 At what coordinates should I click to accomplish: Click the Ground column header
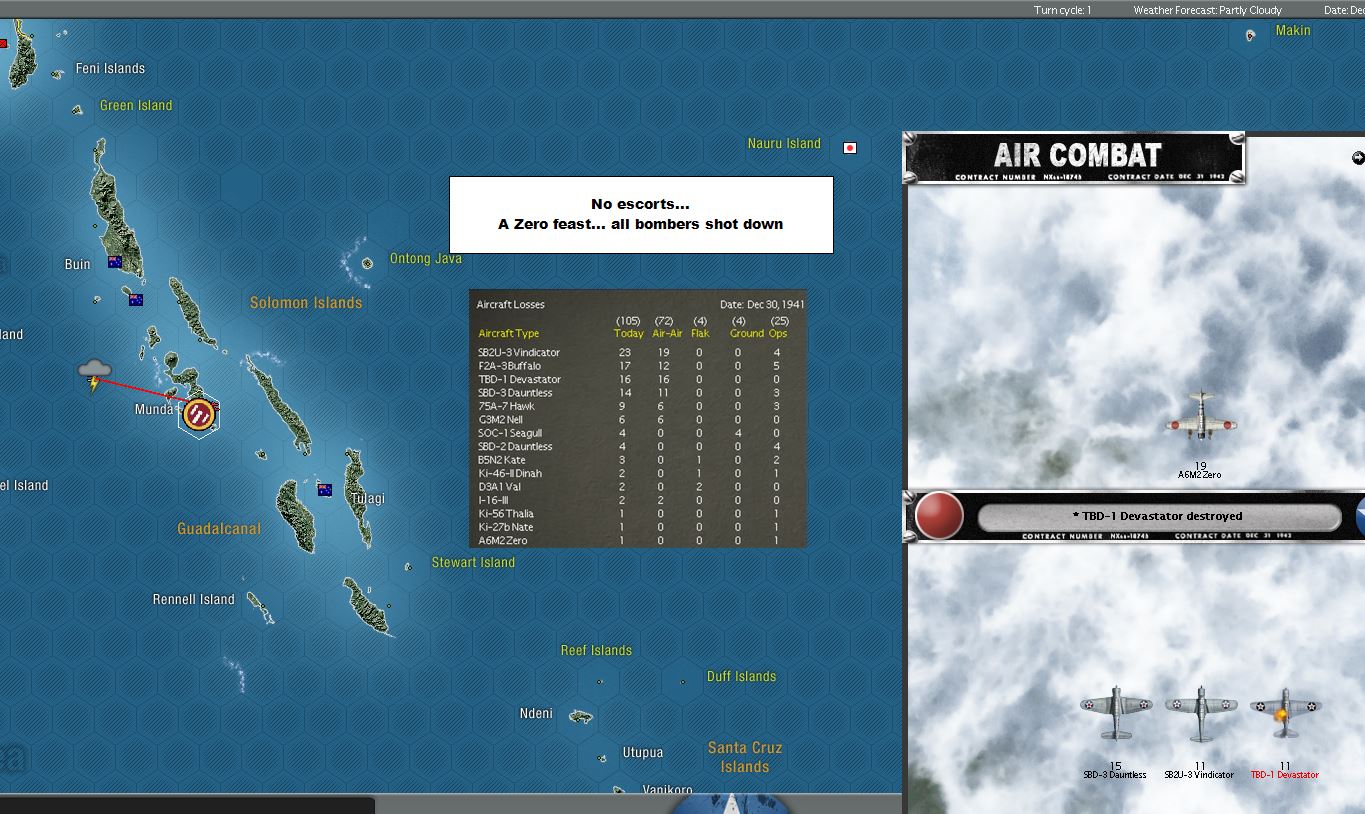(747, 333)
